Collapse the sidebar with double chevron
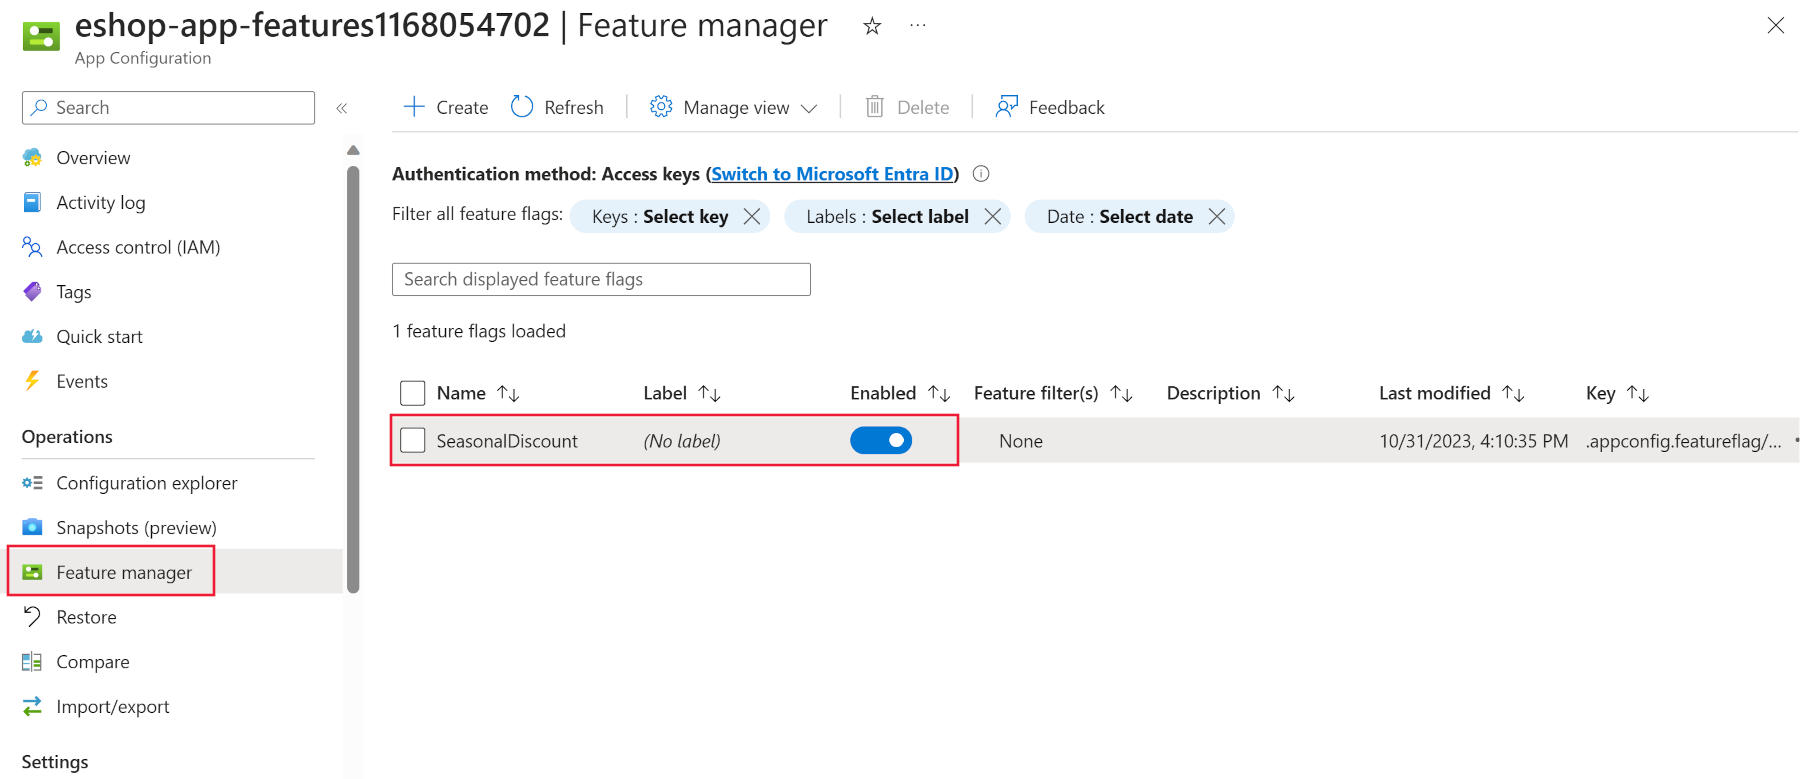 click(x=342, y=108)
